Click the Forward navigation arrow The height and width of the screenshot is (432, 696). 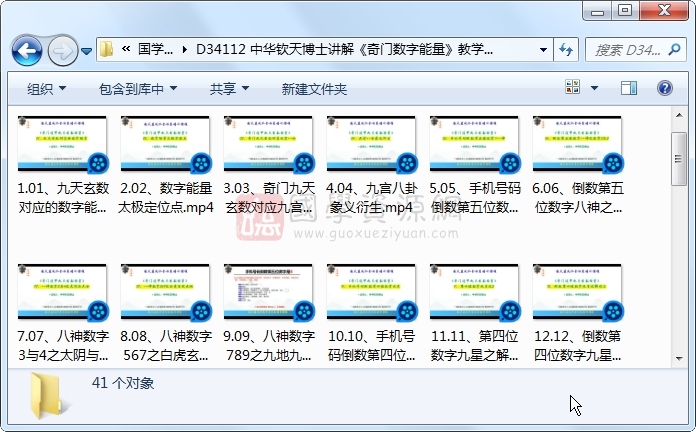pyautogui.click(x=62, y=51)
